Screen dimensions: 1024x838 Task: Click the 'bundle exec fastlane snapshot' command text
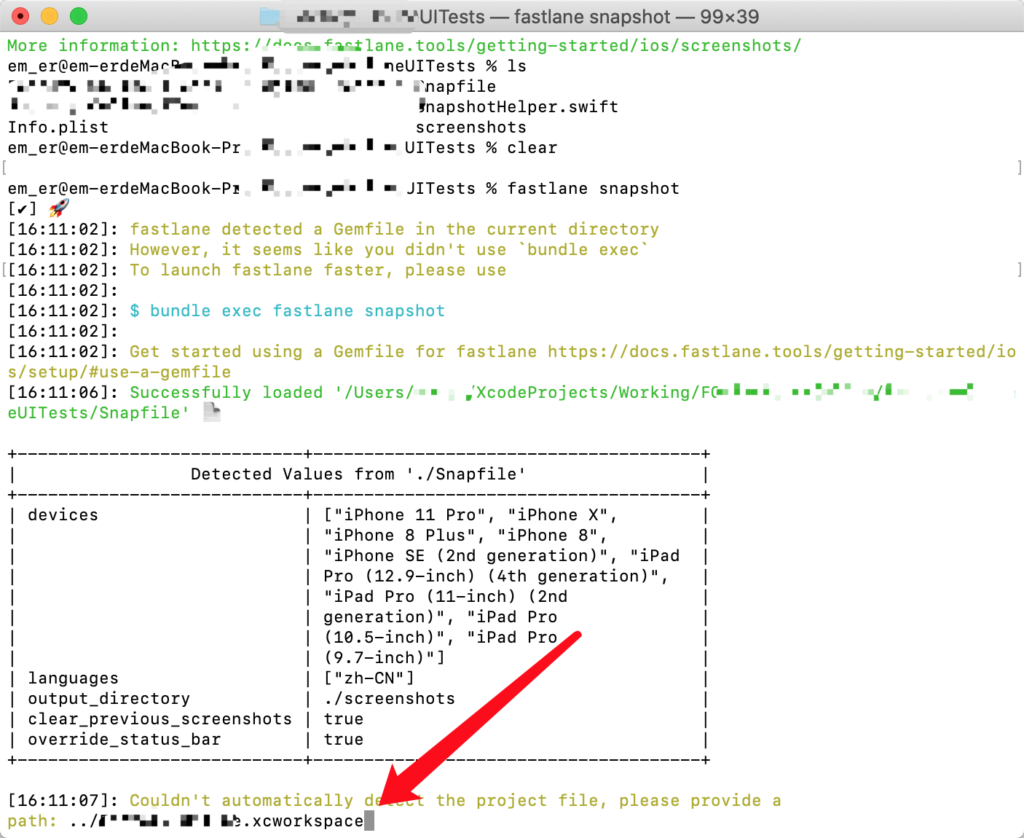coord(297,311)
